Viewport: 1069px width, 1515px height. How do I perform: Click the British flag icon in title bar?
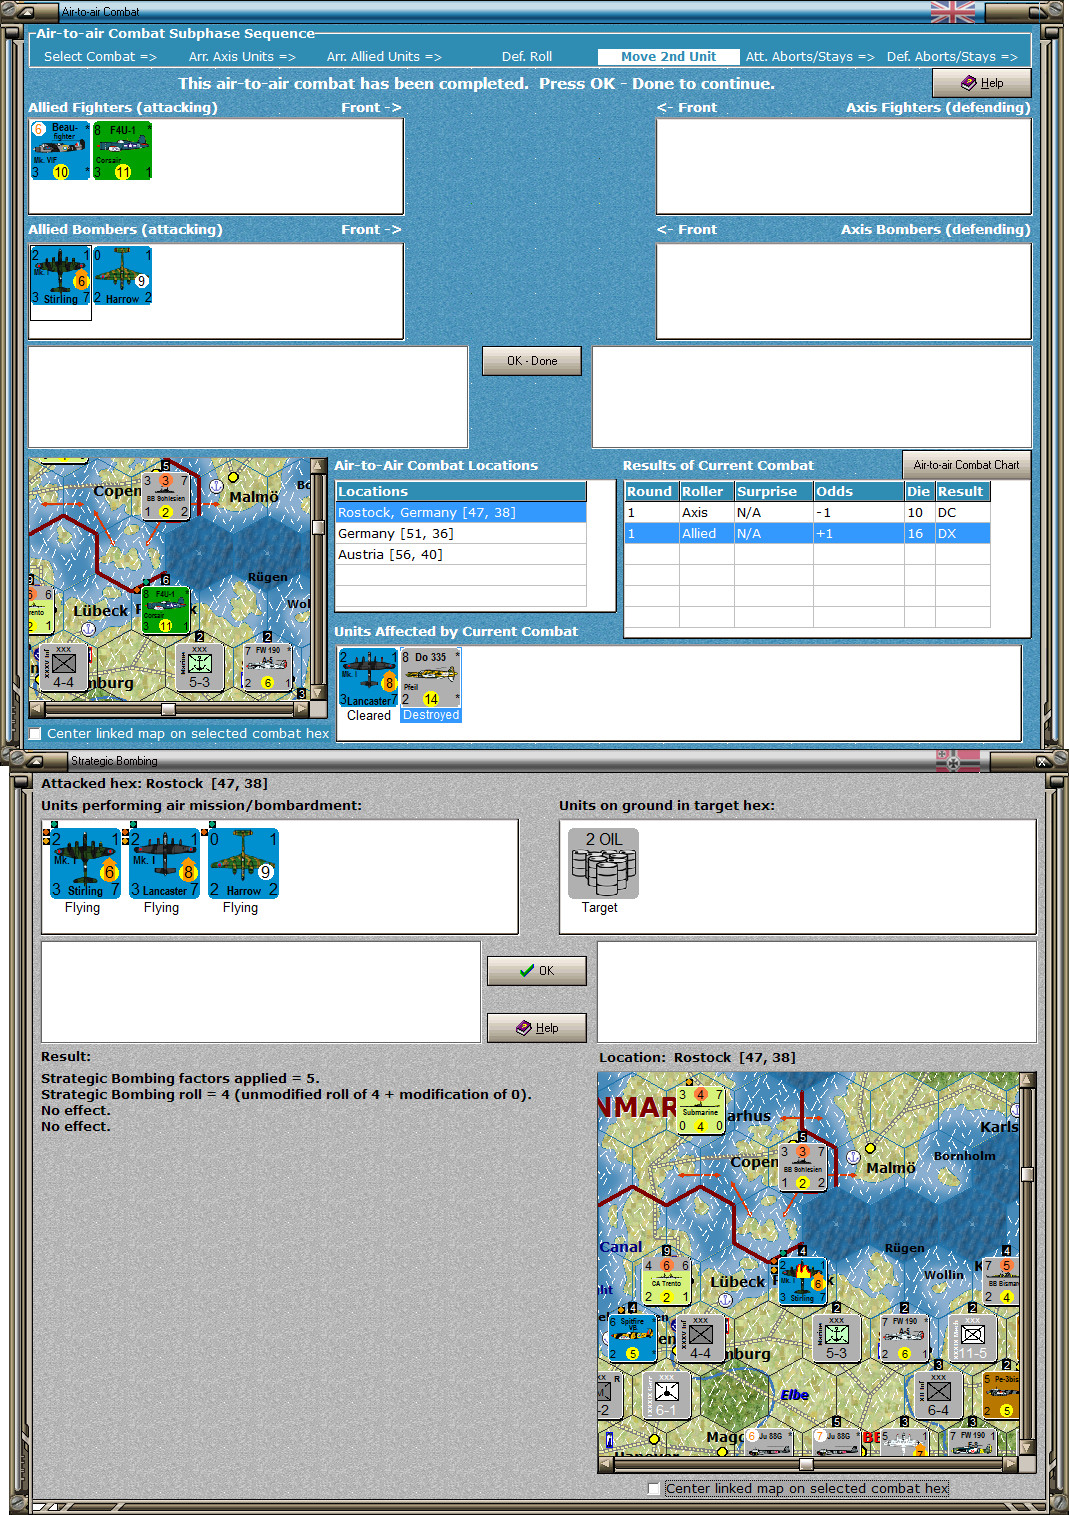tap(952, 12)
